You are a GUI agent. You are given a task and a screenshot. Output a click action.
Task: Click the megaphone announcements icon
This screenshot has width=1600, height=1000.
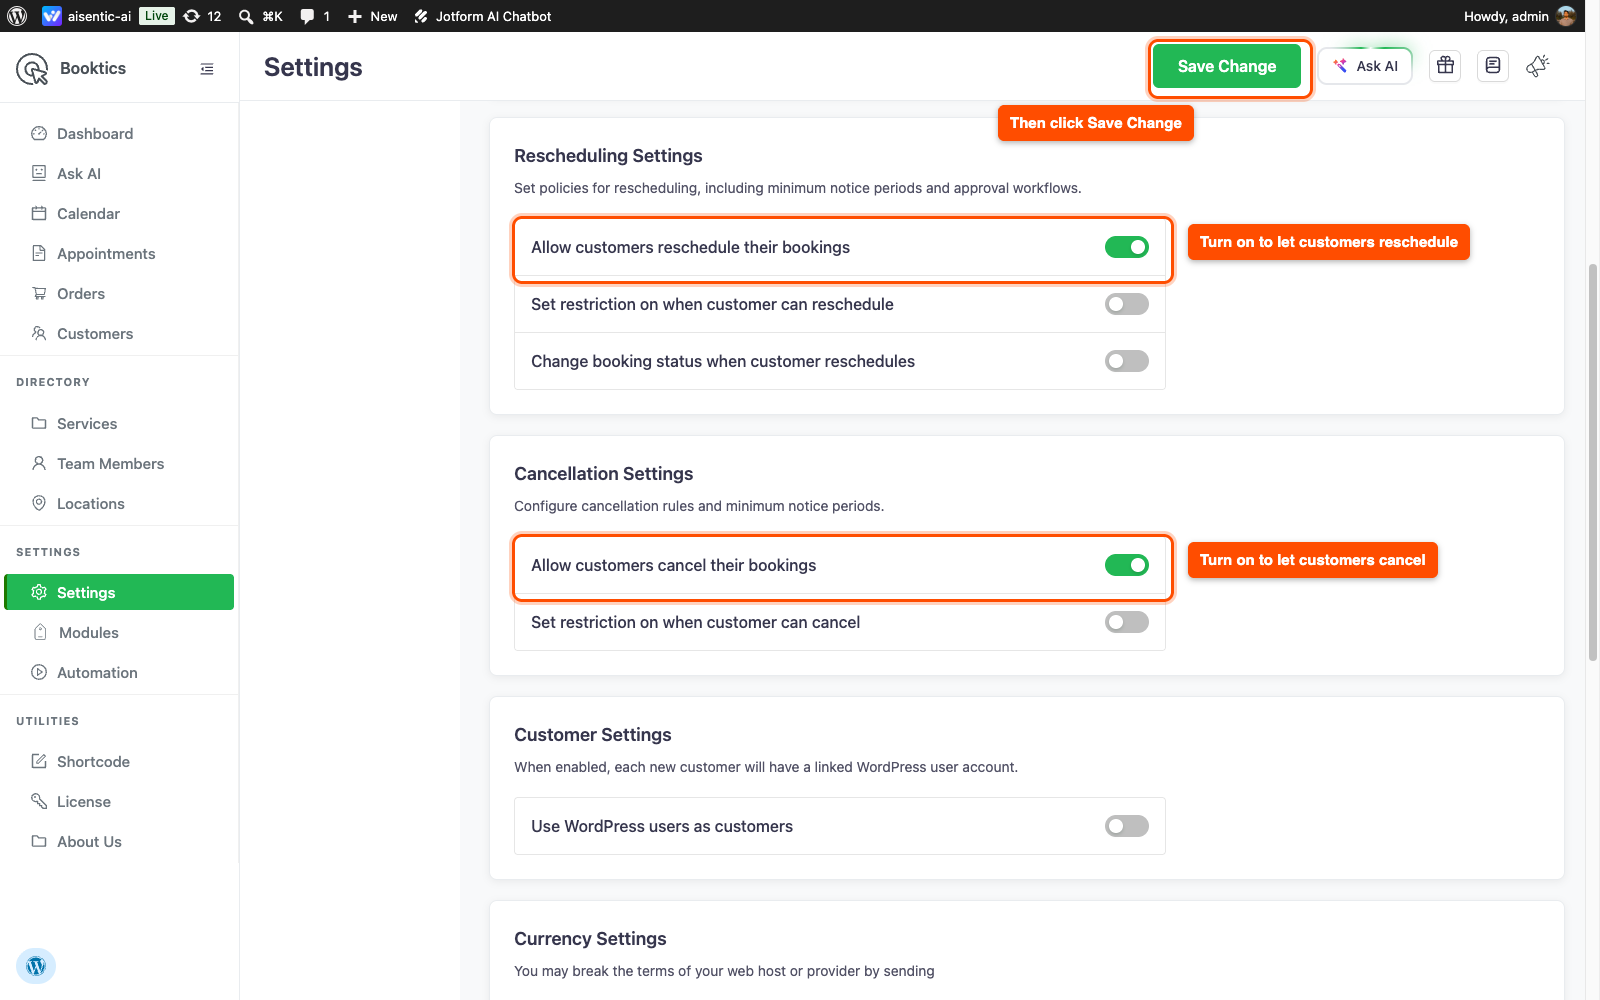click(x=1538, y=66)
